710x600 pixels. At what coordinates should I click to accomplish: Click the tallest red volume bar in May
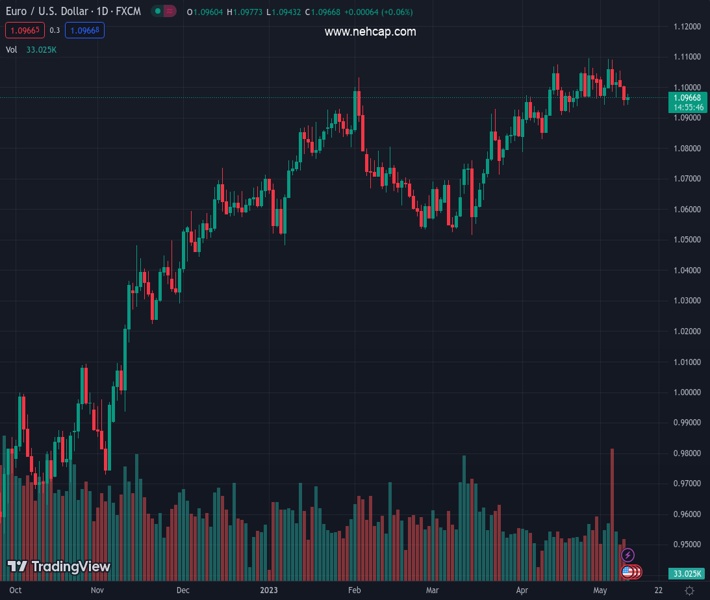pyautogui.click(x=612, y=510)
